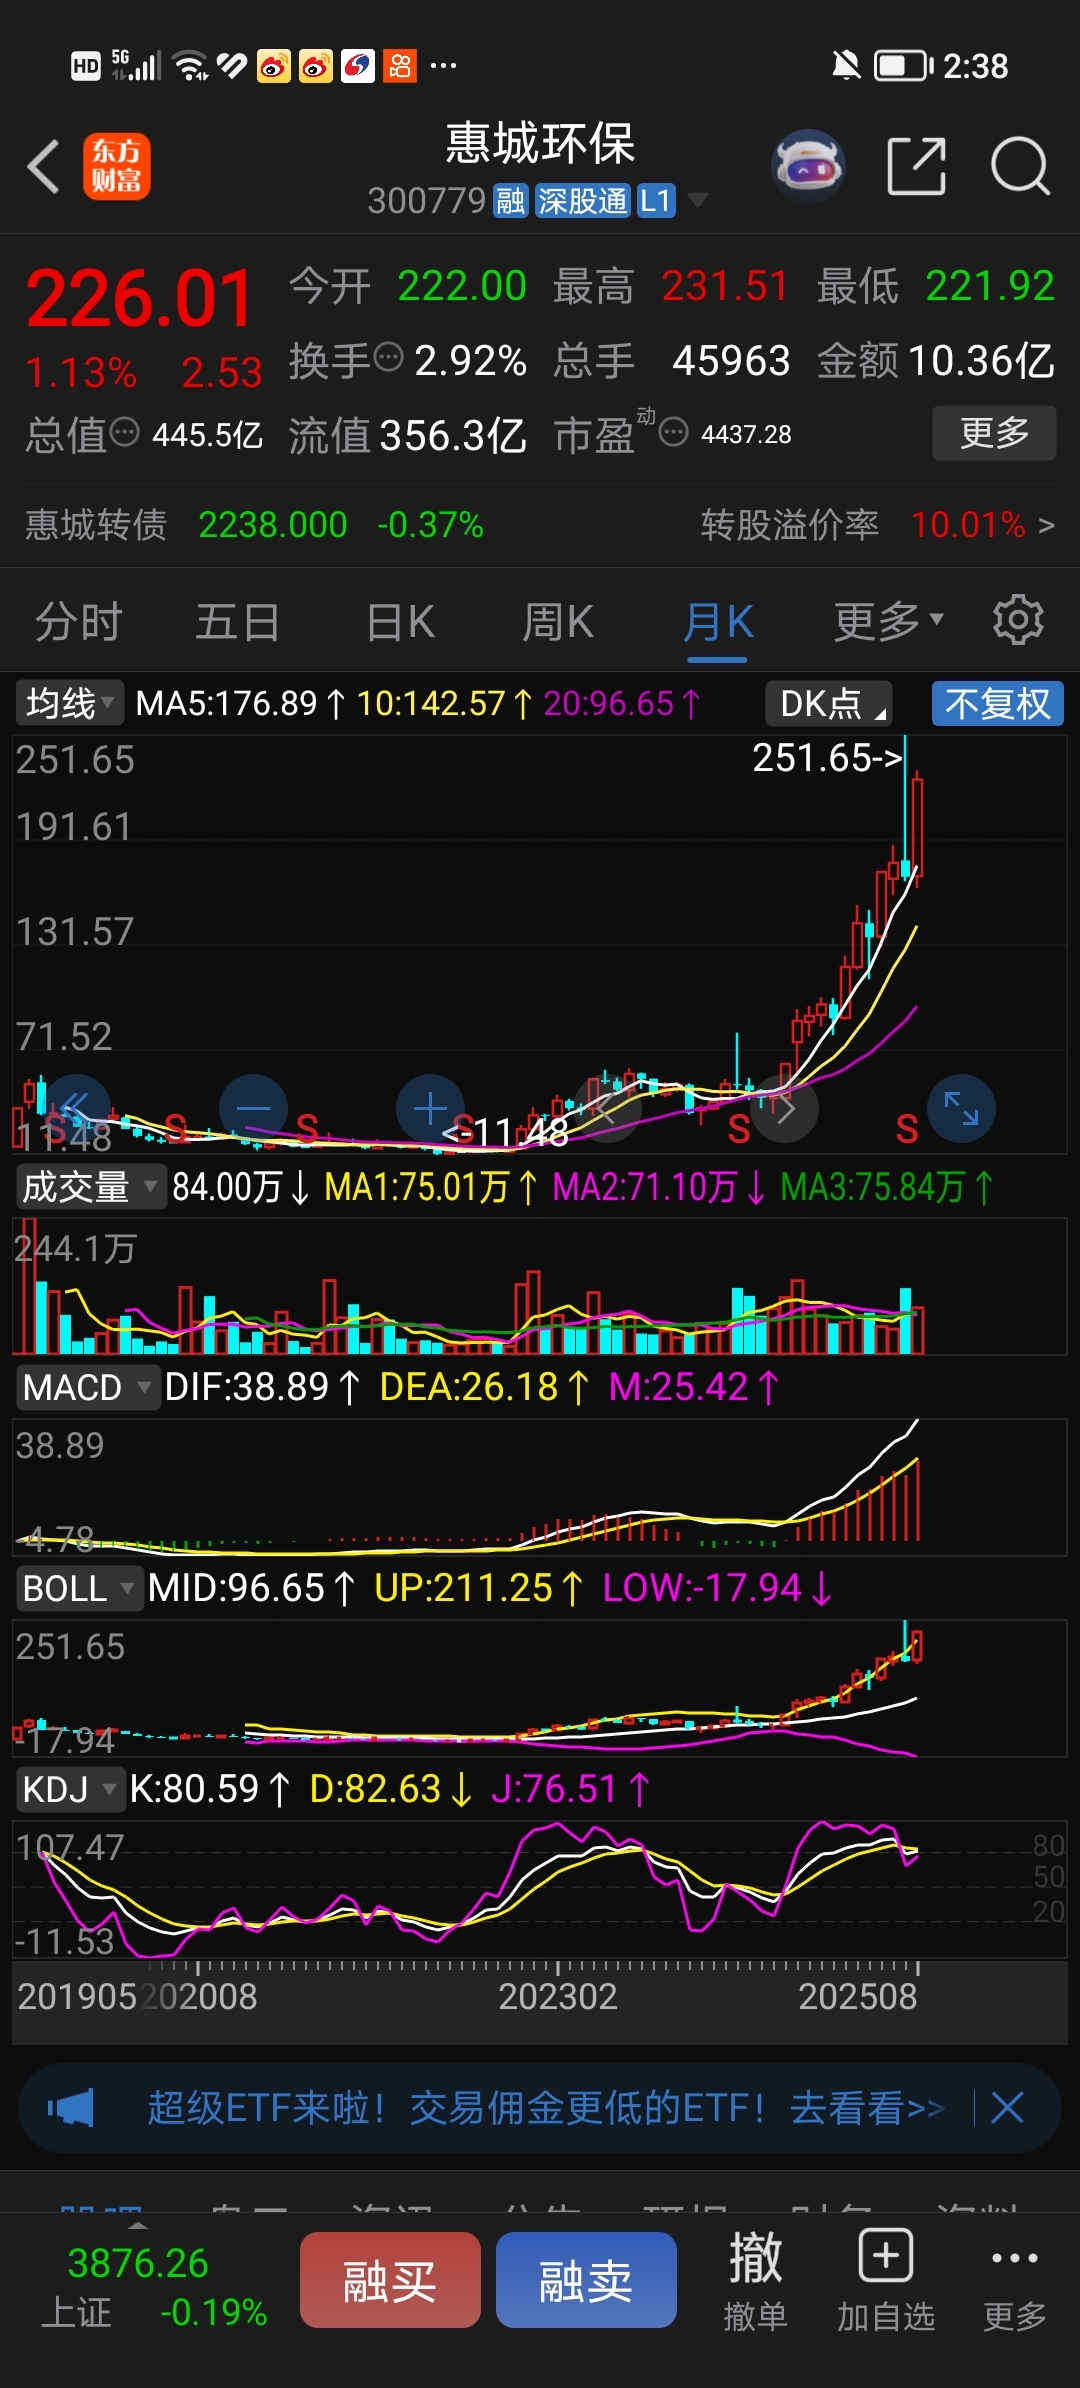Open 均线 indicator dropdown

pos(70,703)
